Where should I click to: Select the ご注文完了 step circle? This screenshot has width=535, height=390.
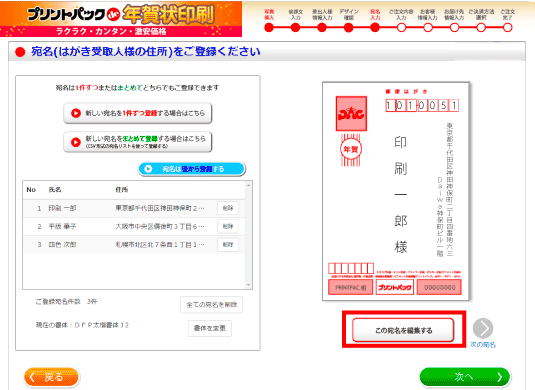click(507, 28)
